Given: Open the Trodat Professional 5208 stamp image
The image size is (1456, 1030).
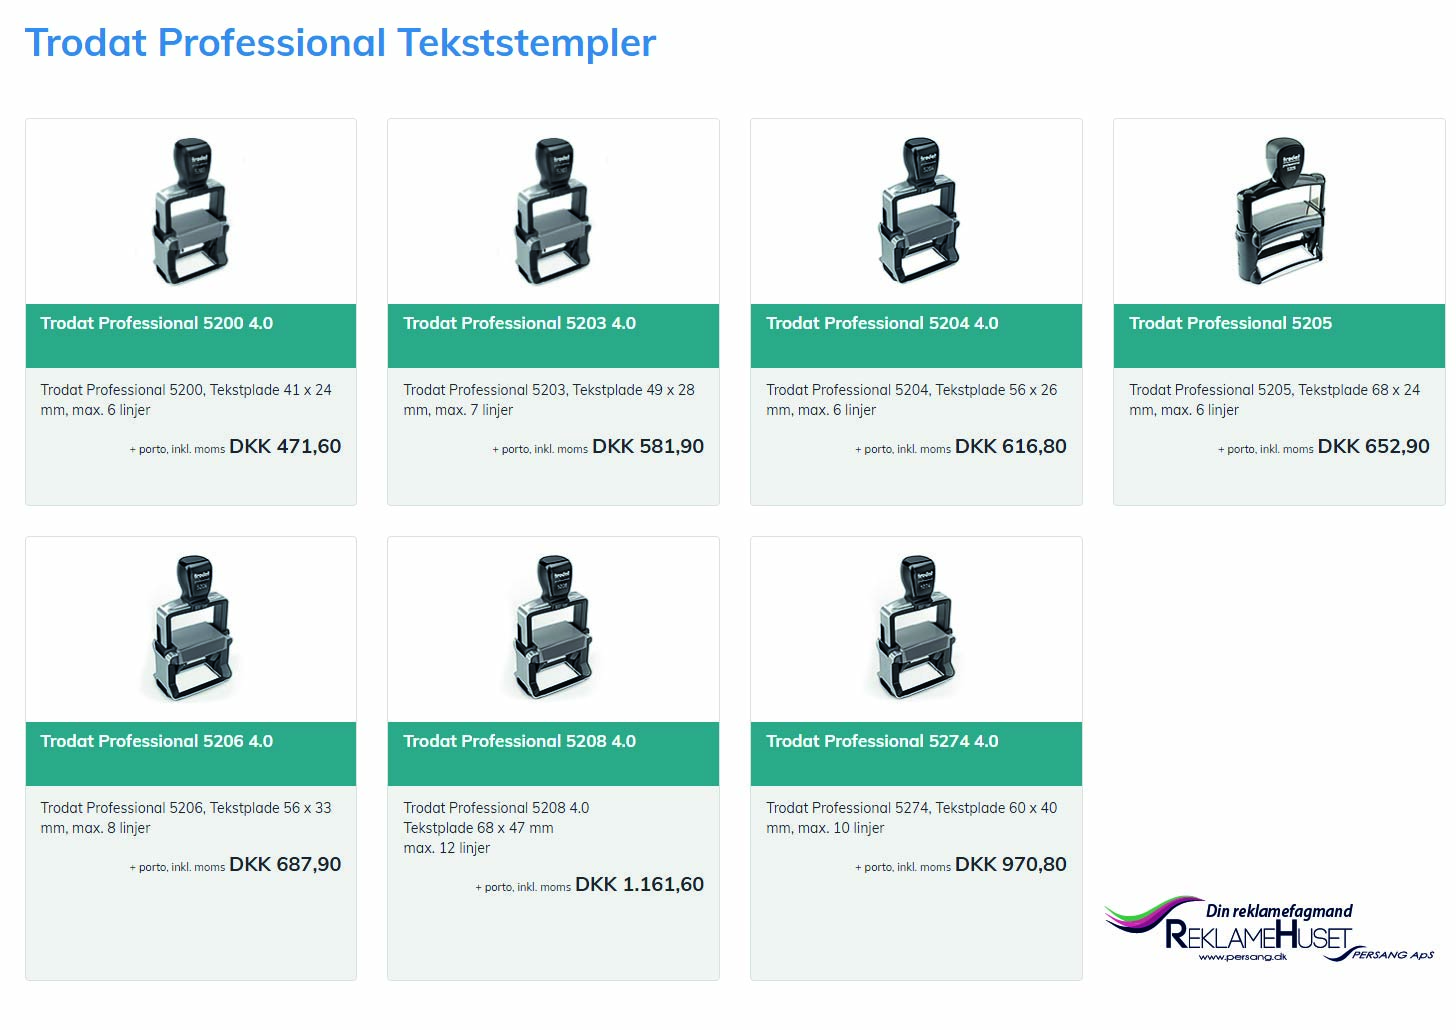Looking at the screenshot, I should click(x=553, y=628).
